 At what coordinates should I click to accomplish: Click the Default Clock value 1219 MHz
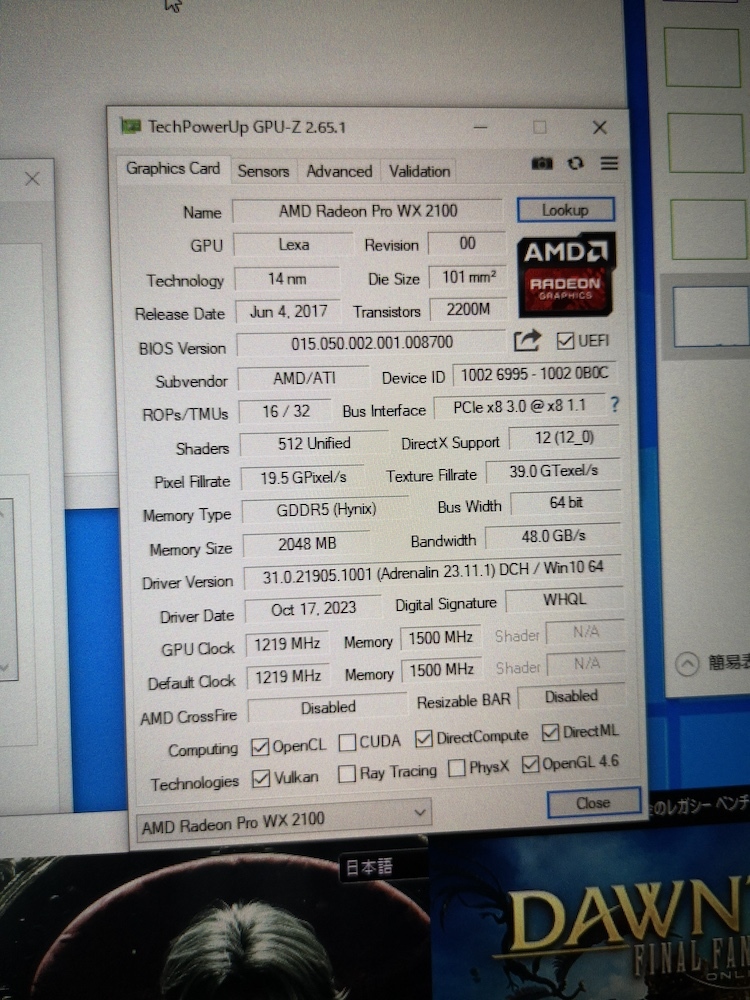(288, 677)
